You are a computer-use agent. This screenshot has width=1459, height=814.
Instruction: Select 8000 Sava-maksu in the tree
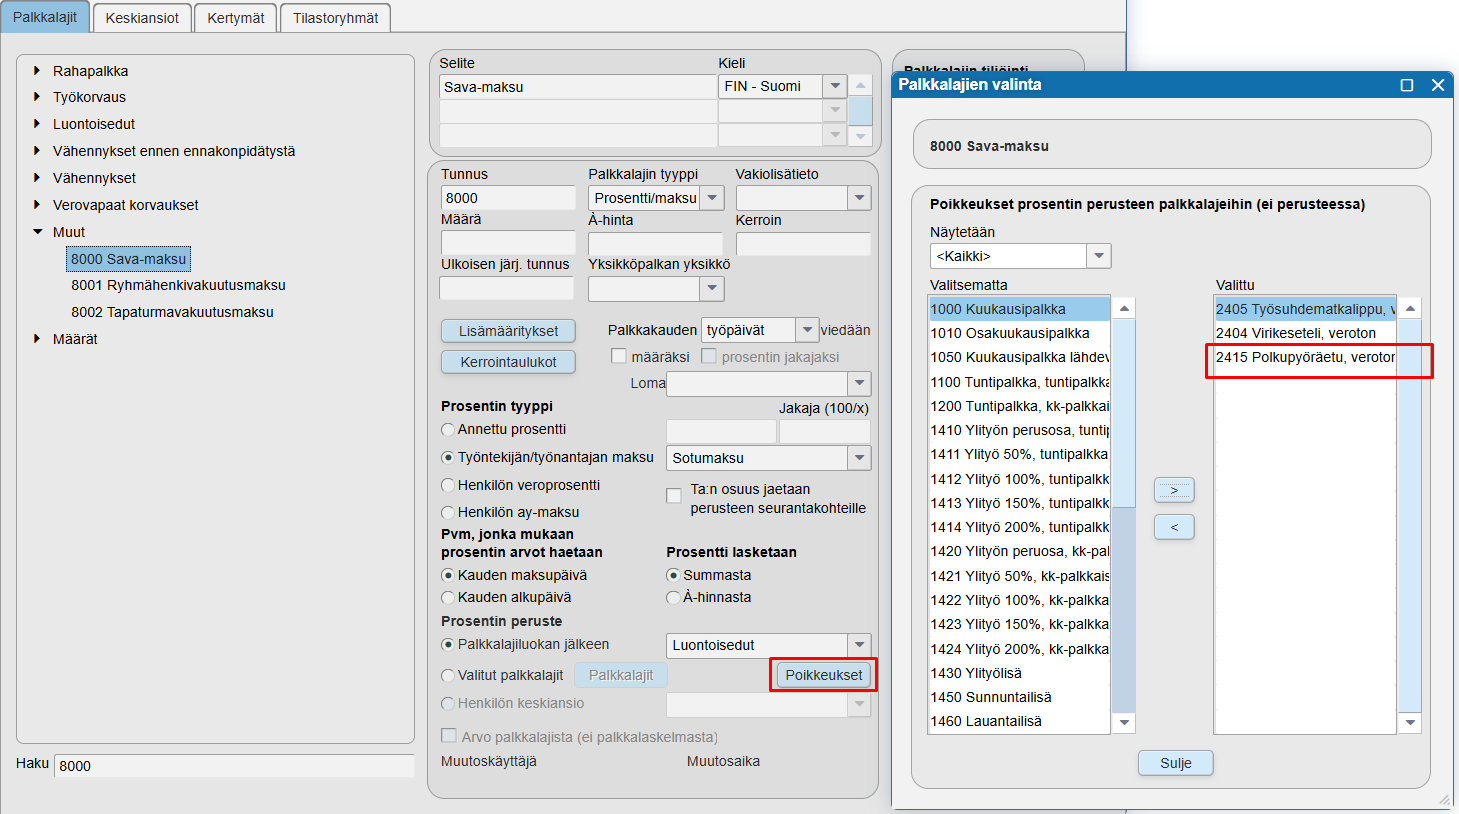[128, 259]
